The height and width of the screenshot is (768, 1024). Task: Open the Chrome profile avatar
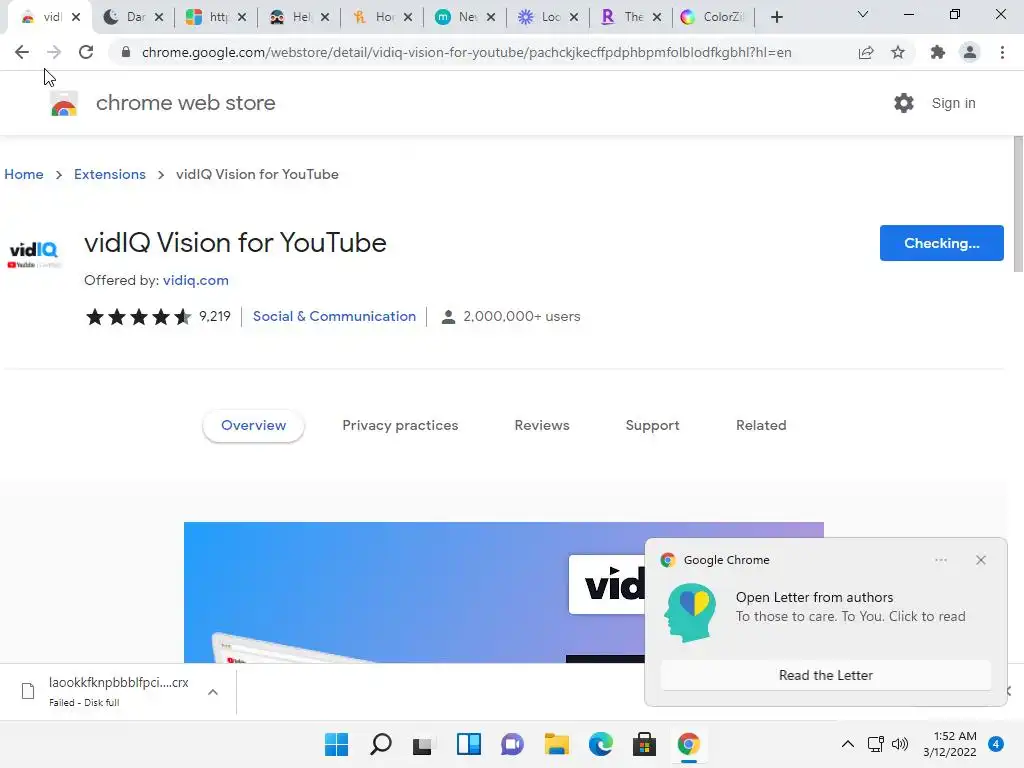click(970, 52)
